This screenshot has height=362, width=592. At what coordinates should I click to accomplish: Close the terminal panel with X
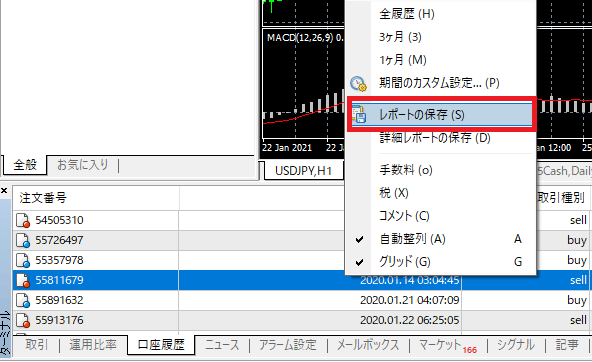4,191
